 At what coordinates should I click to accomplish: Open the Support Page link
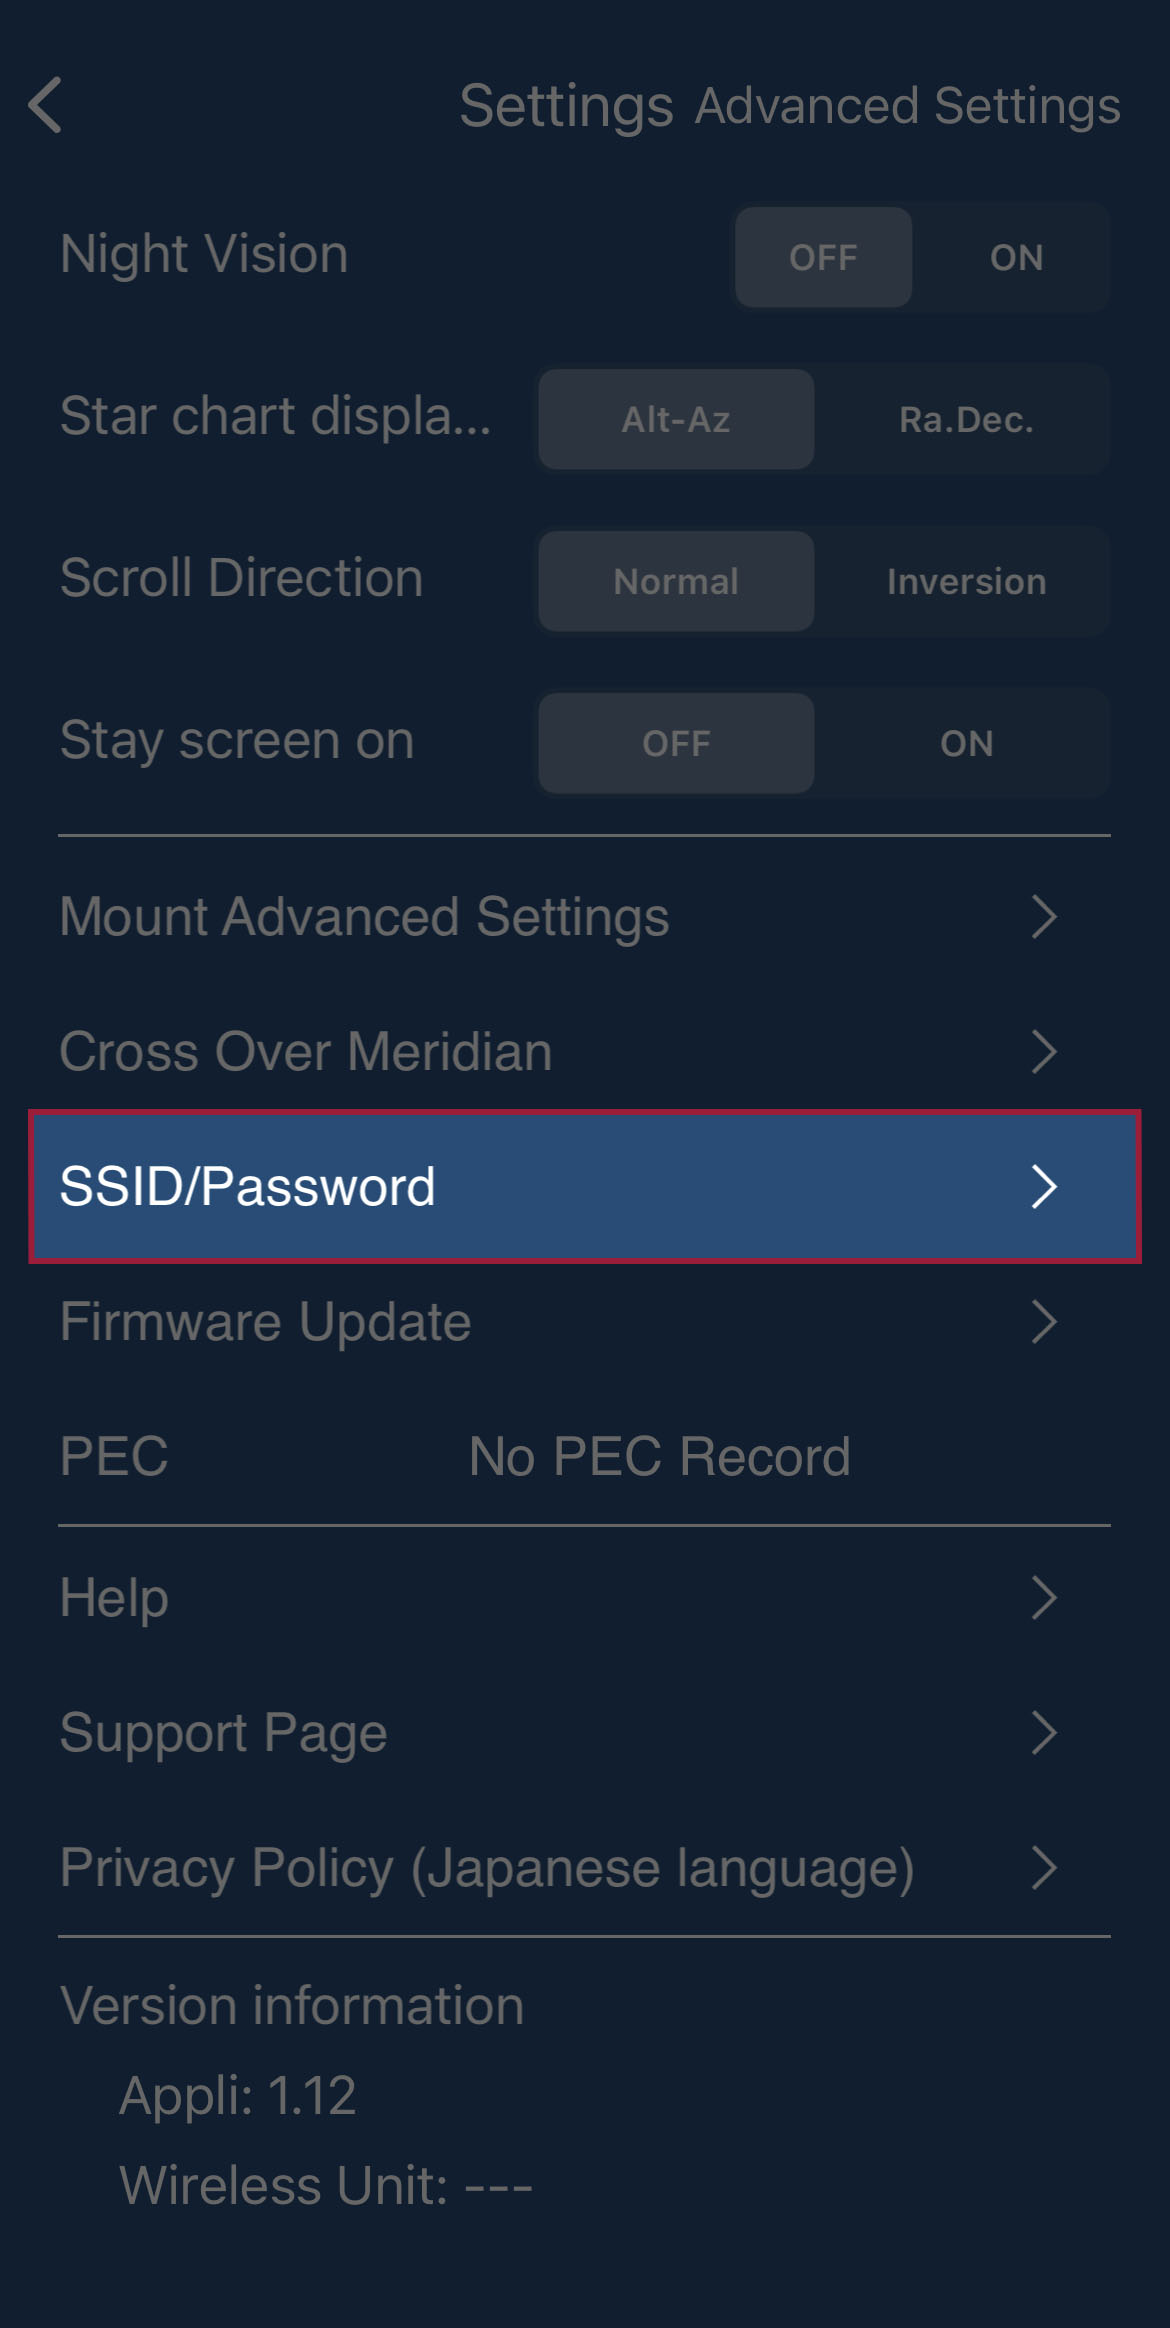224,1733
